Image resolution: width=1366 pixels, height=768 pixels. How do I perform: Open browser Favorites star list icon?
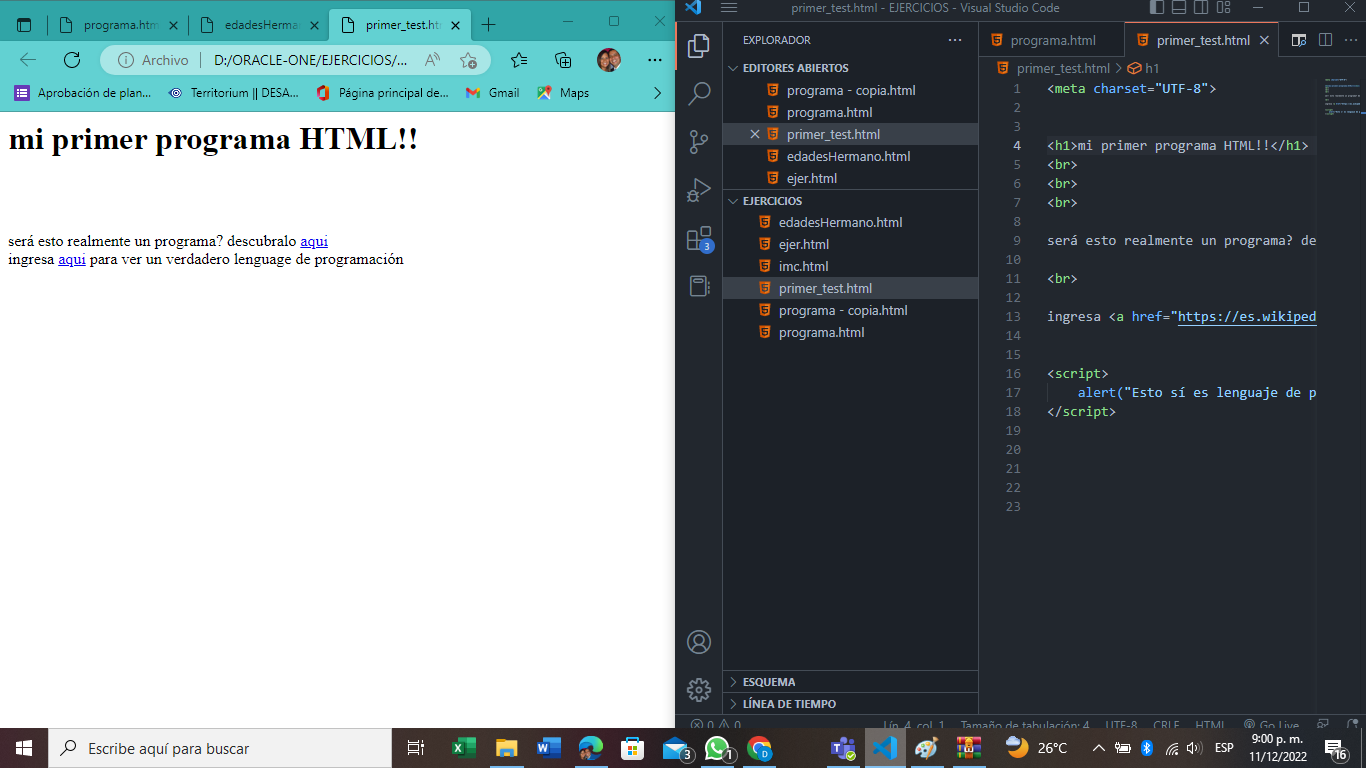[519, 60]
